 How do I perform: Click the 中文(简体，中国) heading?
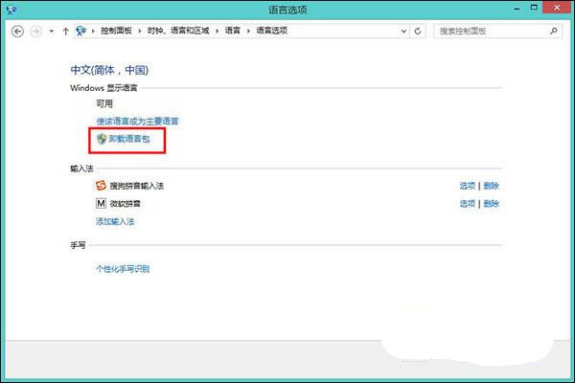tap(109, 70)
